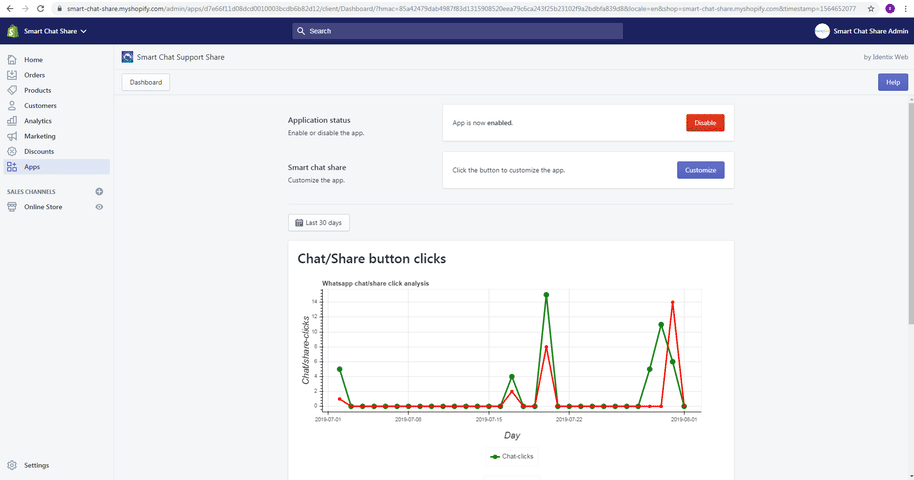Click the red Disable button
The height and width of the screenshot is (480, 914).
click(x=705, y=122)
